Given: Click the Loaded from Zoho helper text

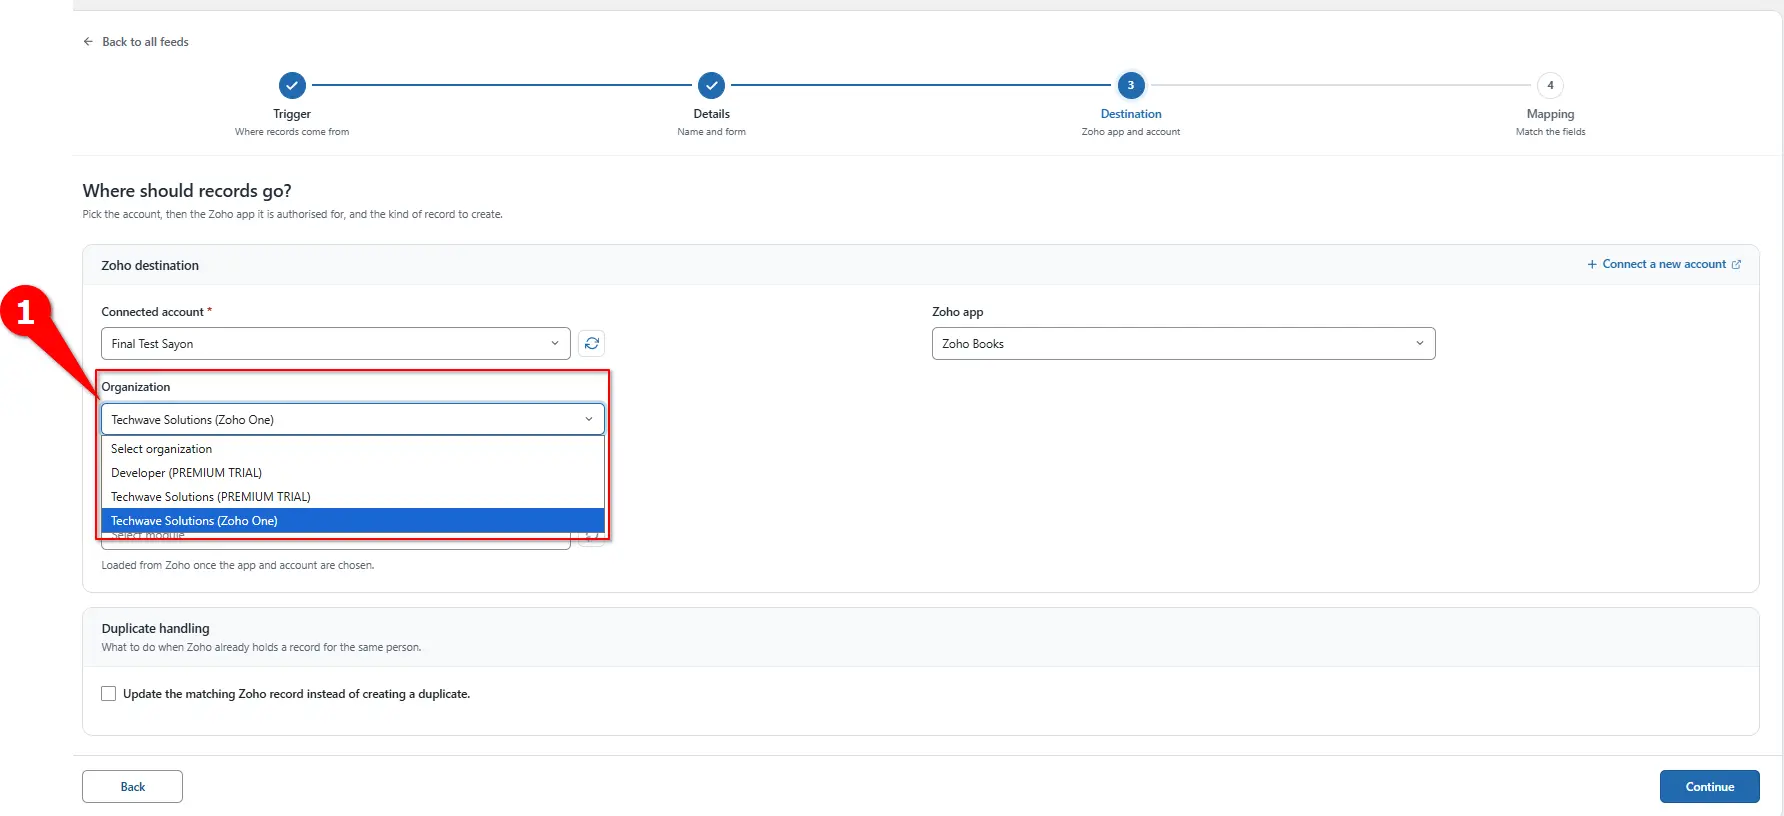Looking at the screenshot, I should (x=238, y=565).
